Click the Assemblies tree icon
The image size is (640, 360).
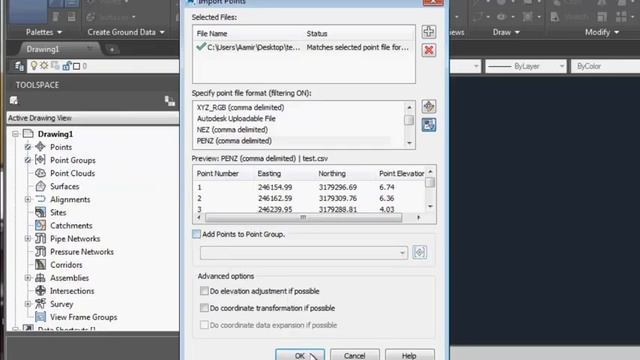coord(40,278)
